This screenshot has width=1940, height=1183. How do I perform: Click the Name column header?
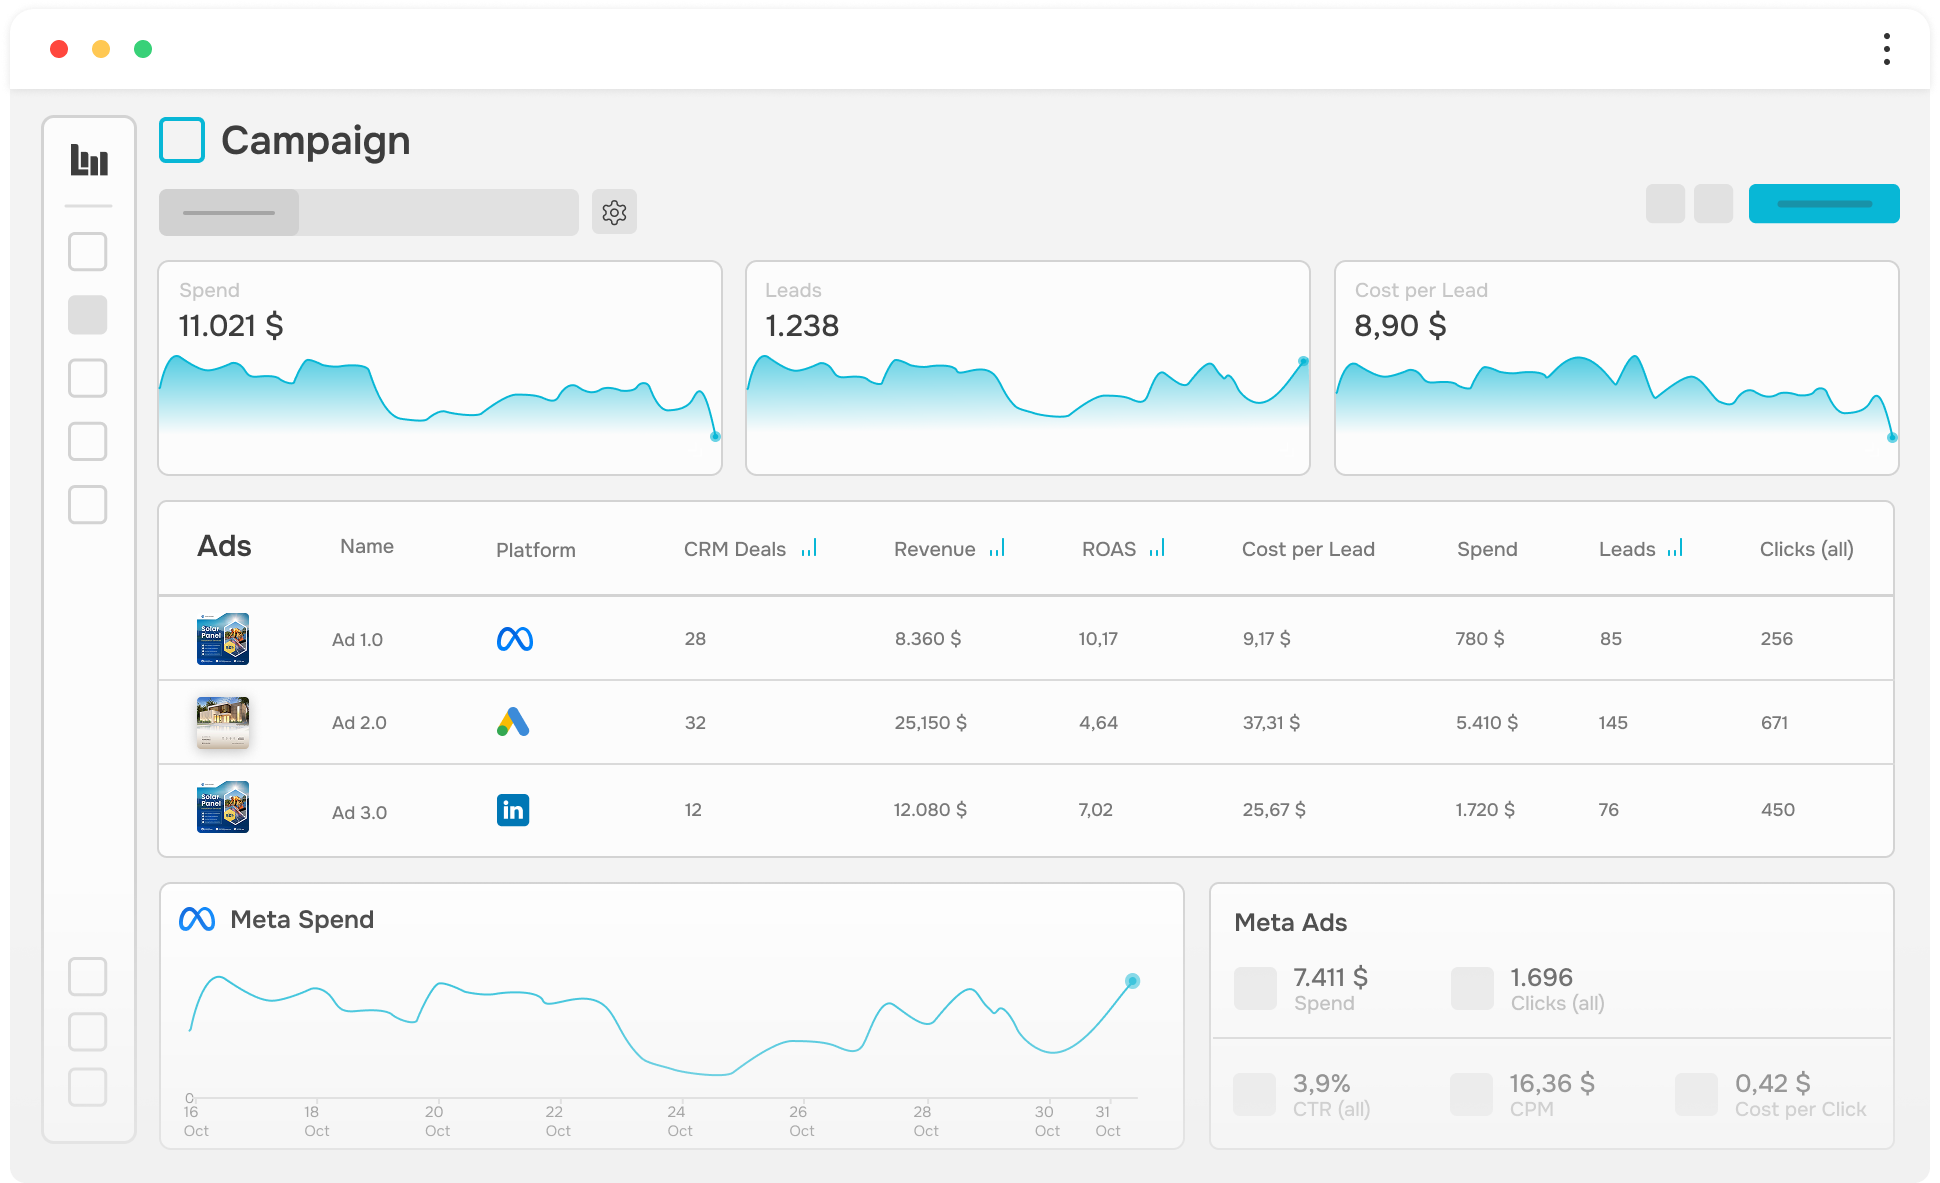coord(367,546)
